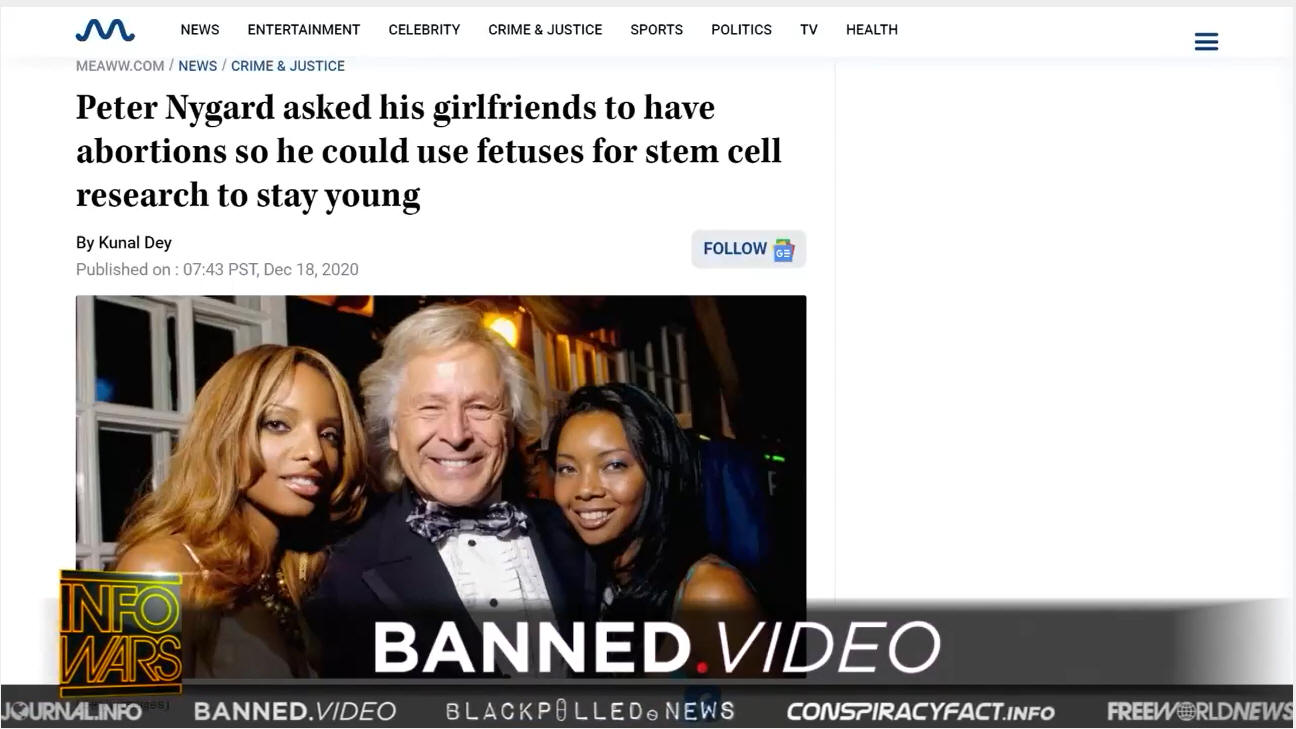Click the Google News icon in Follow button
This screenshot has width=1296, height=729.
point(783,250)
